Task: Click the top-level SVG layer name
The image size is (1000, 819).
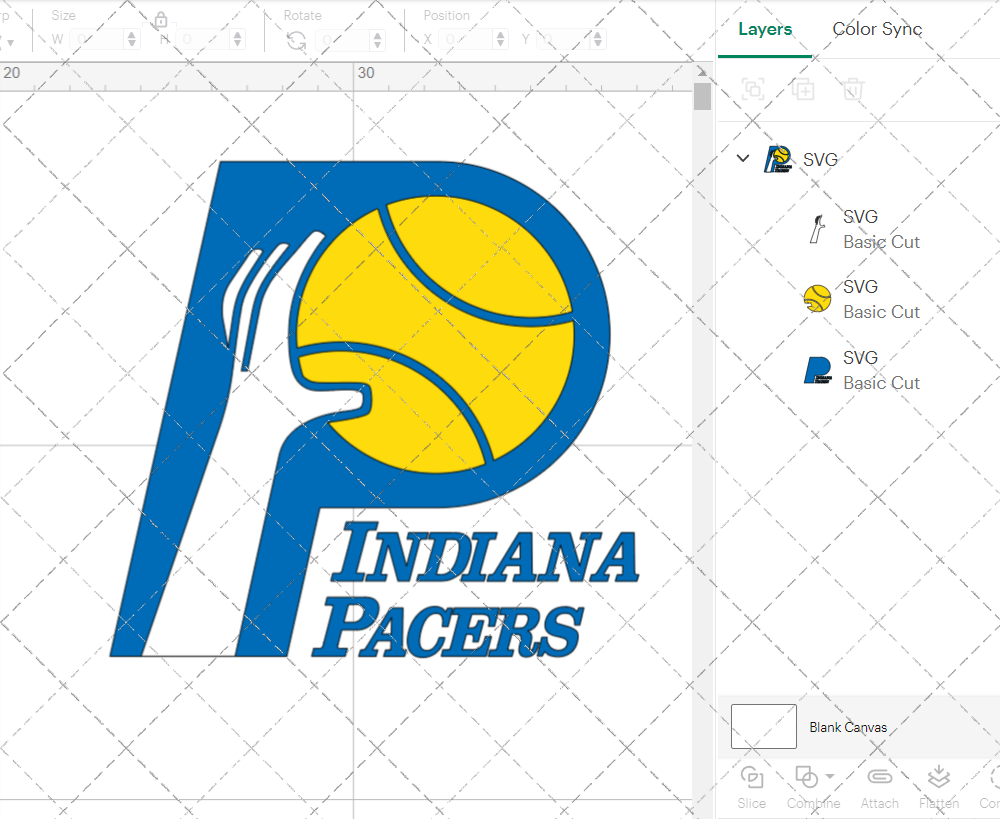Action: (820, 159)
